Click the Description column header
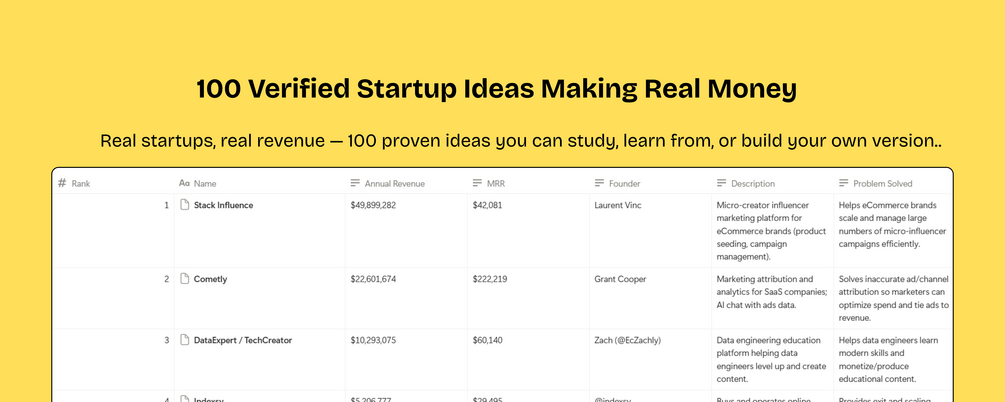Image resolution: width=1005 pixels, height=402 pixels. 753,184
